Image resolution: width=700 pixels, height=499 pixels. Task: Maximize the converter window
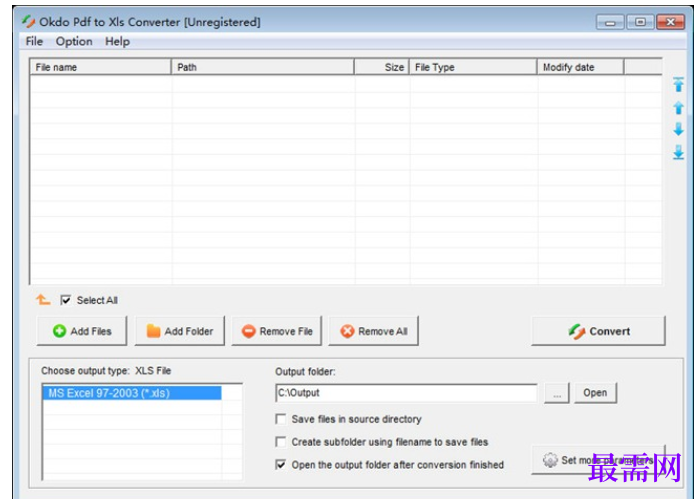pyautogui.click(x=640, y=22)
